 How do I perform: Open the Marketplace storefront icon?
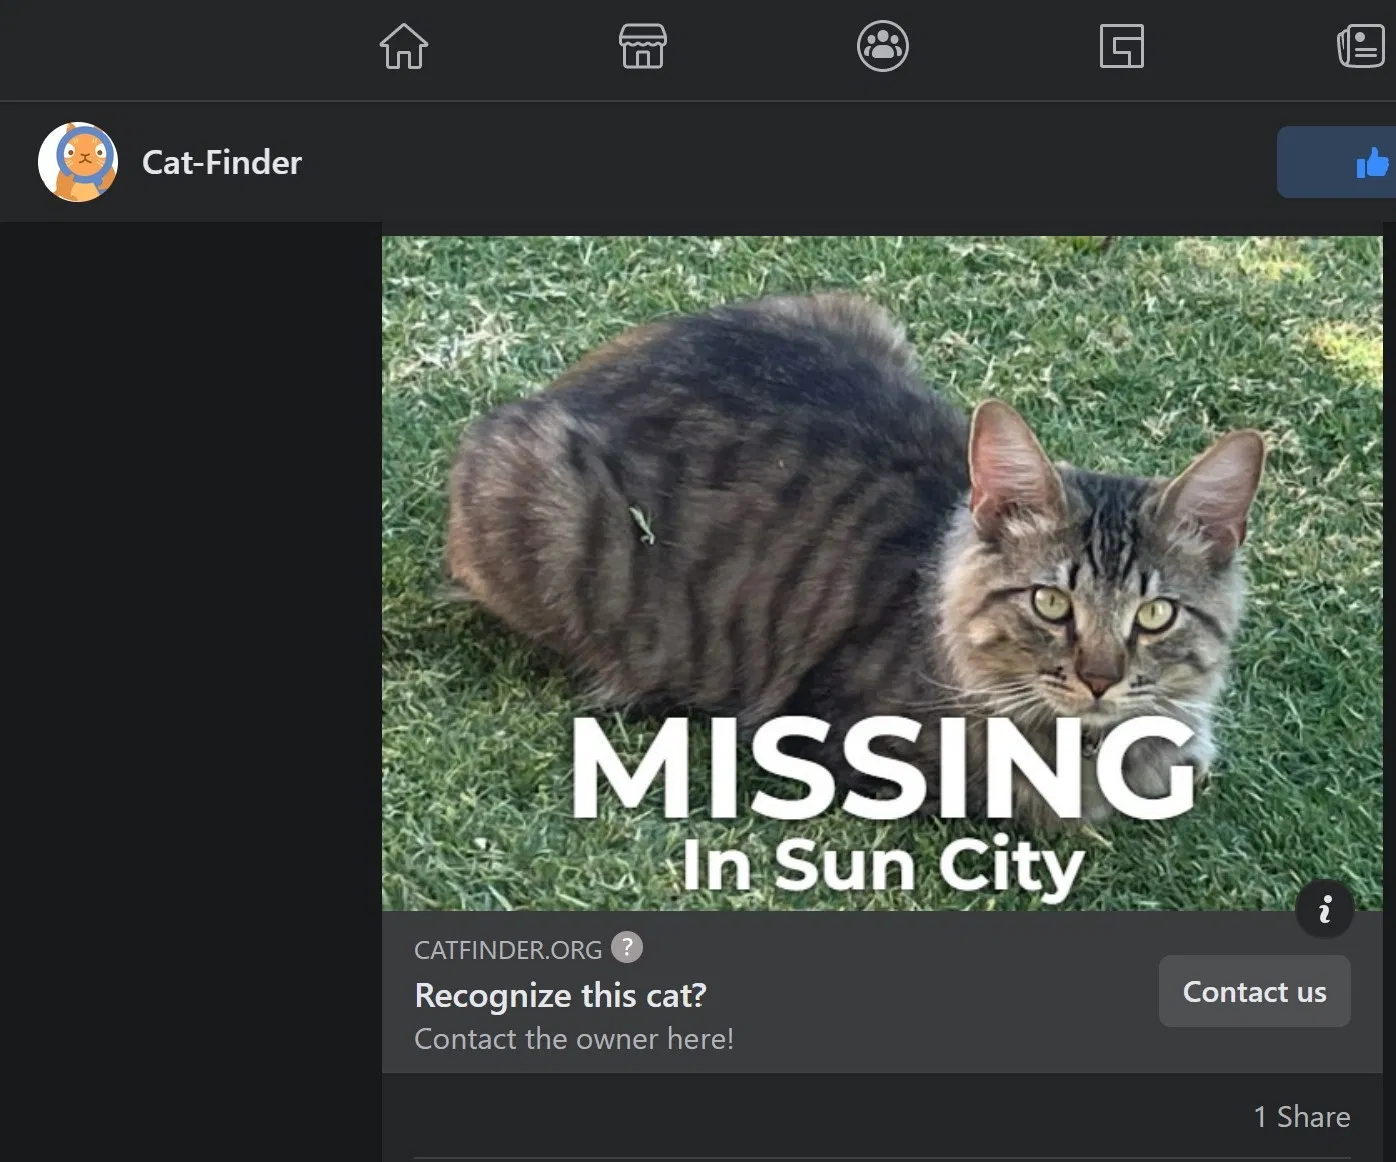point(643,46)
